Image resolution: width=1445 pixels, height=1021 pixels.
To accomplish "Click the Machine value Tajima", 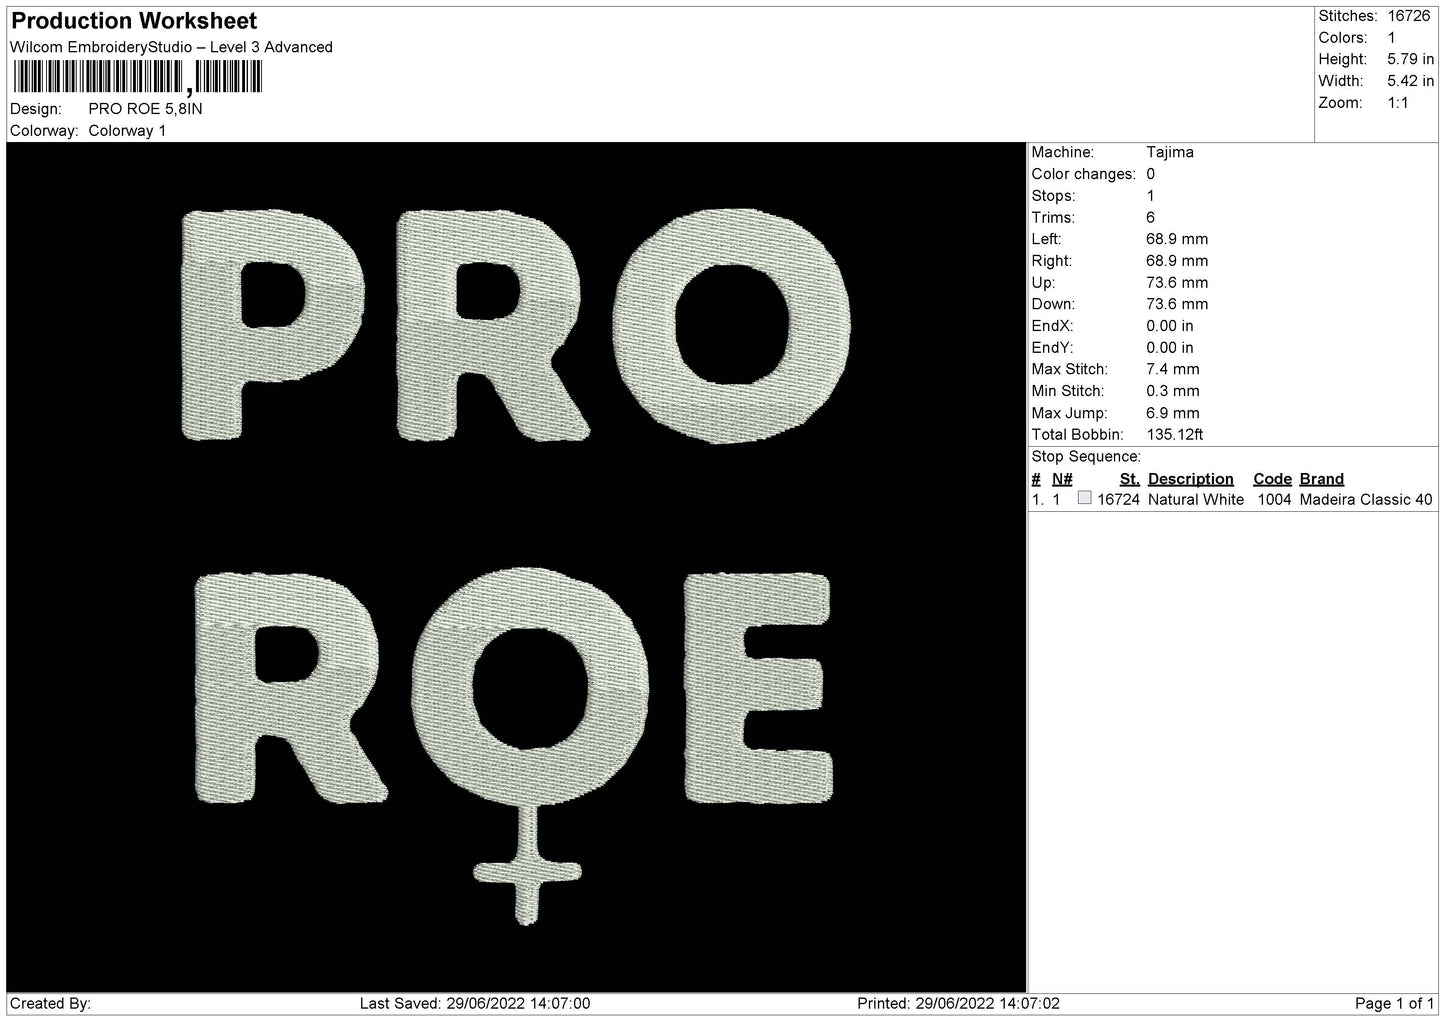I will pos(1169,153).
